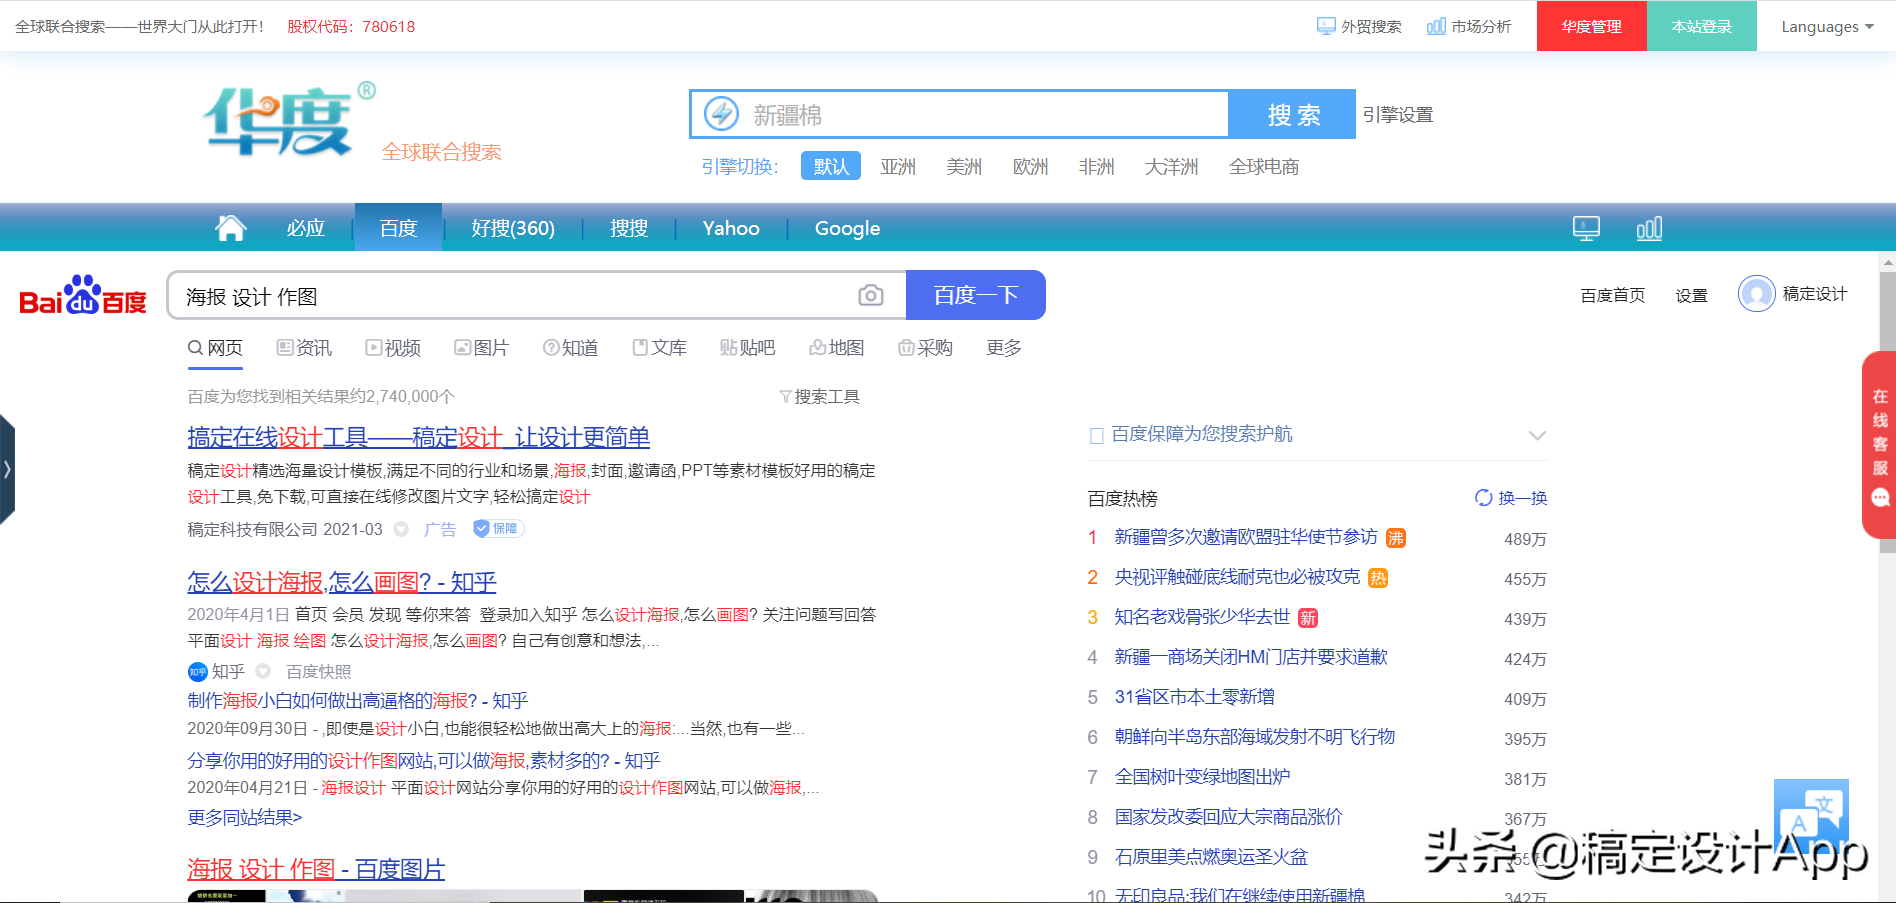The height and width of the screenshot is (903, 1896).
Task: Click the home icon in navigation bar
Action: [231, 228]
